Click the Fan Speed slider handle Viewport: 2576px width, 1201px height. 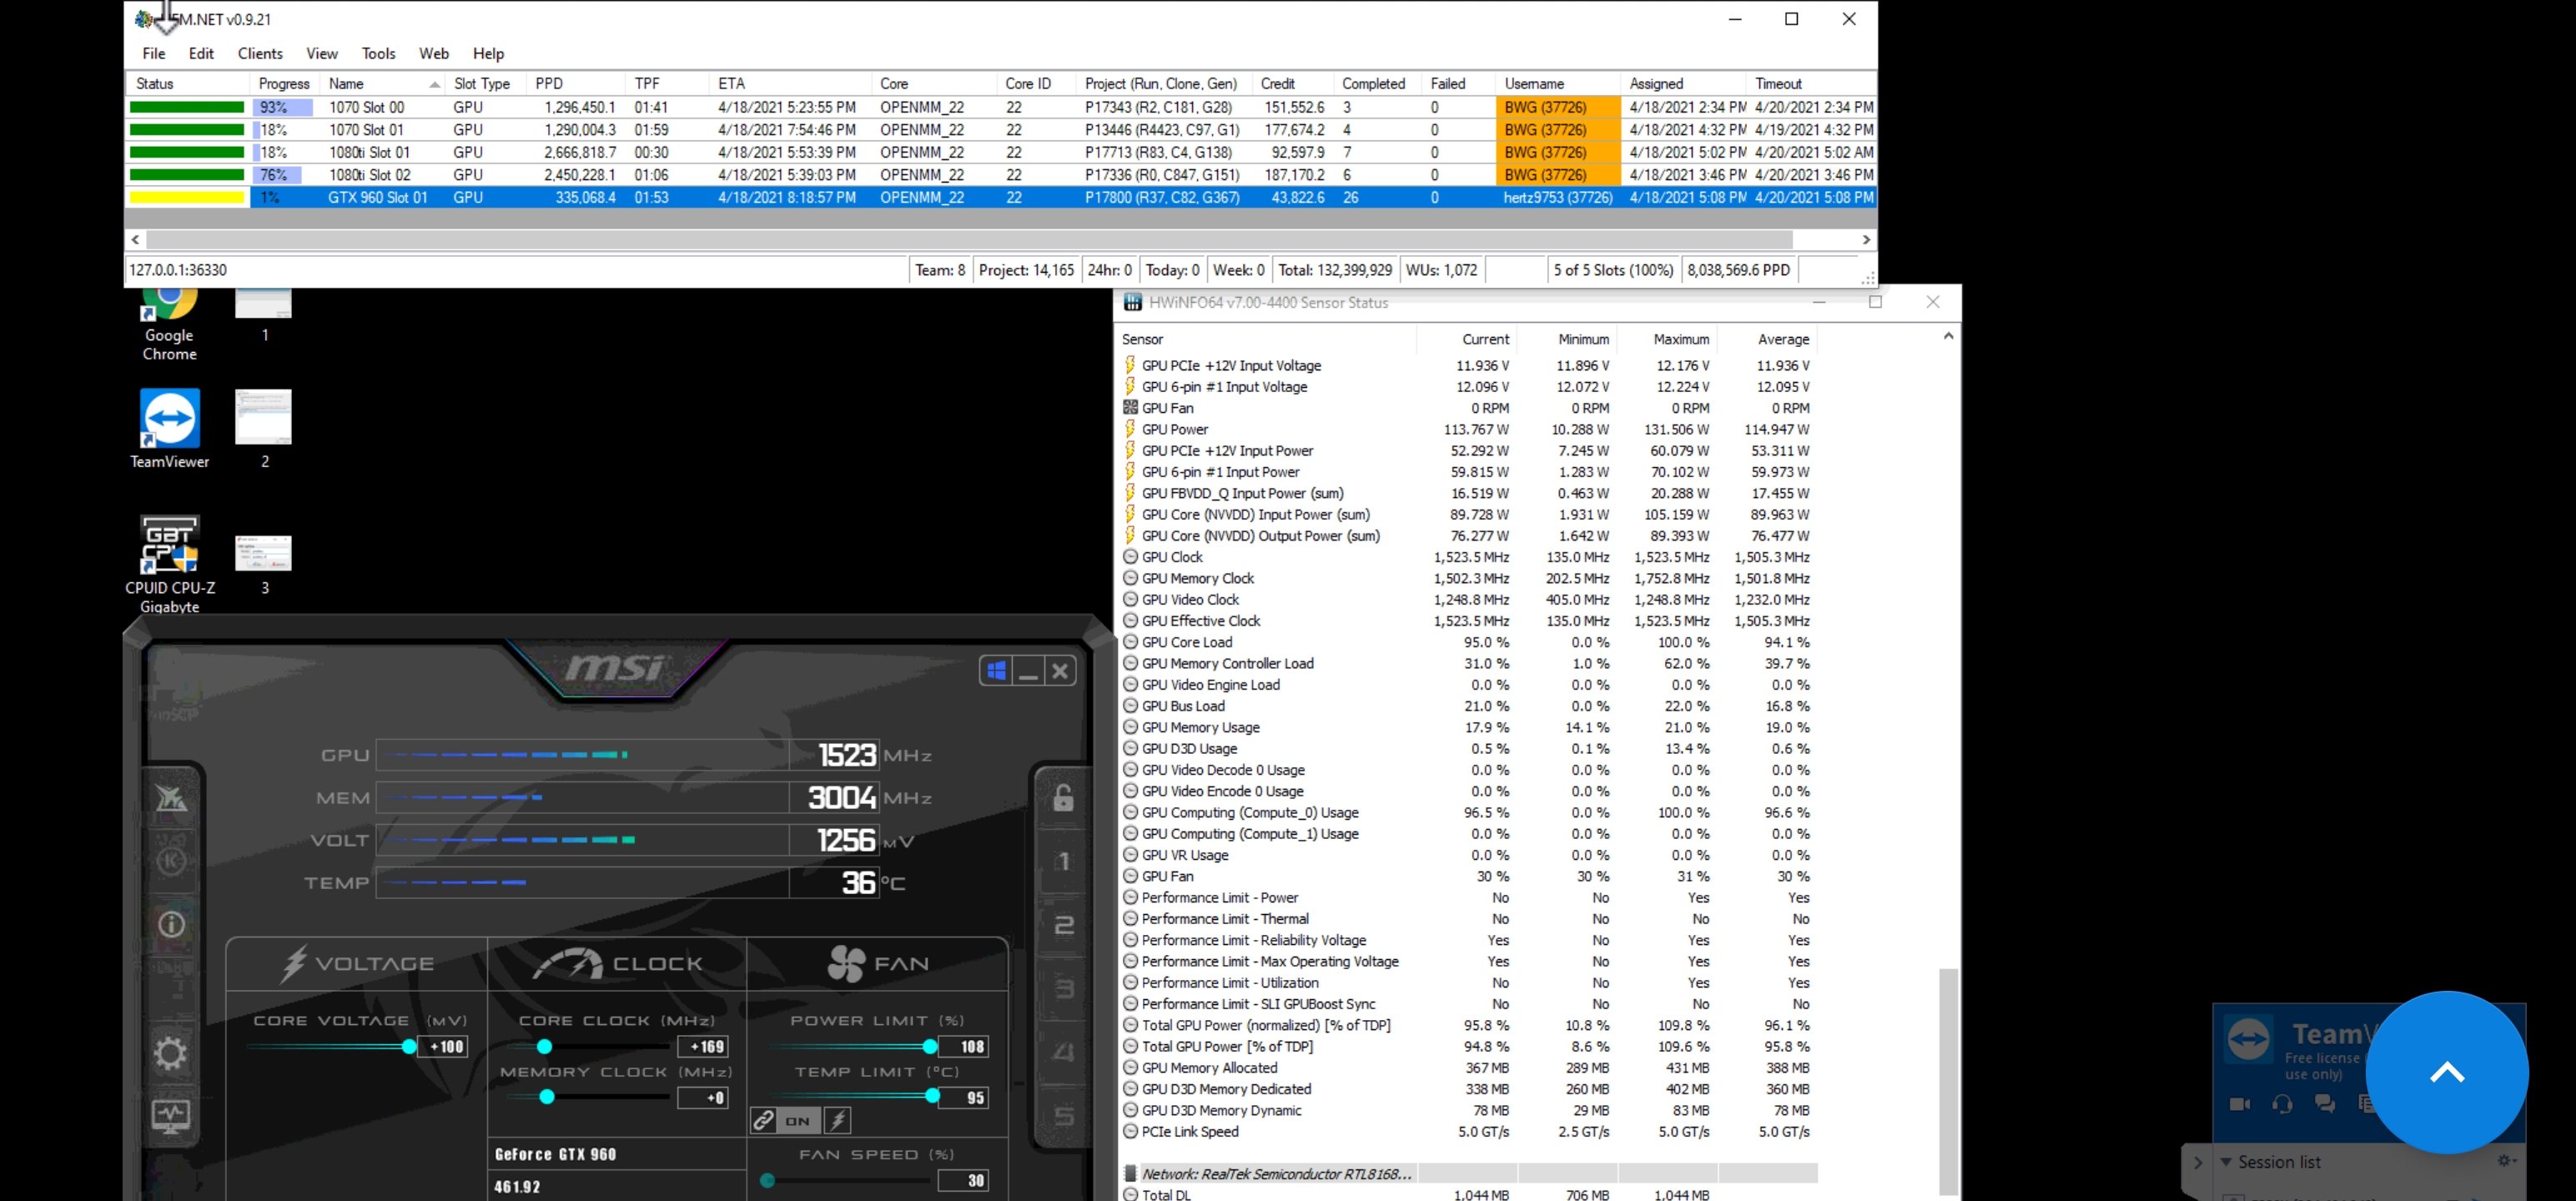point(767,1181)
